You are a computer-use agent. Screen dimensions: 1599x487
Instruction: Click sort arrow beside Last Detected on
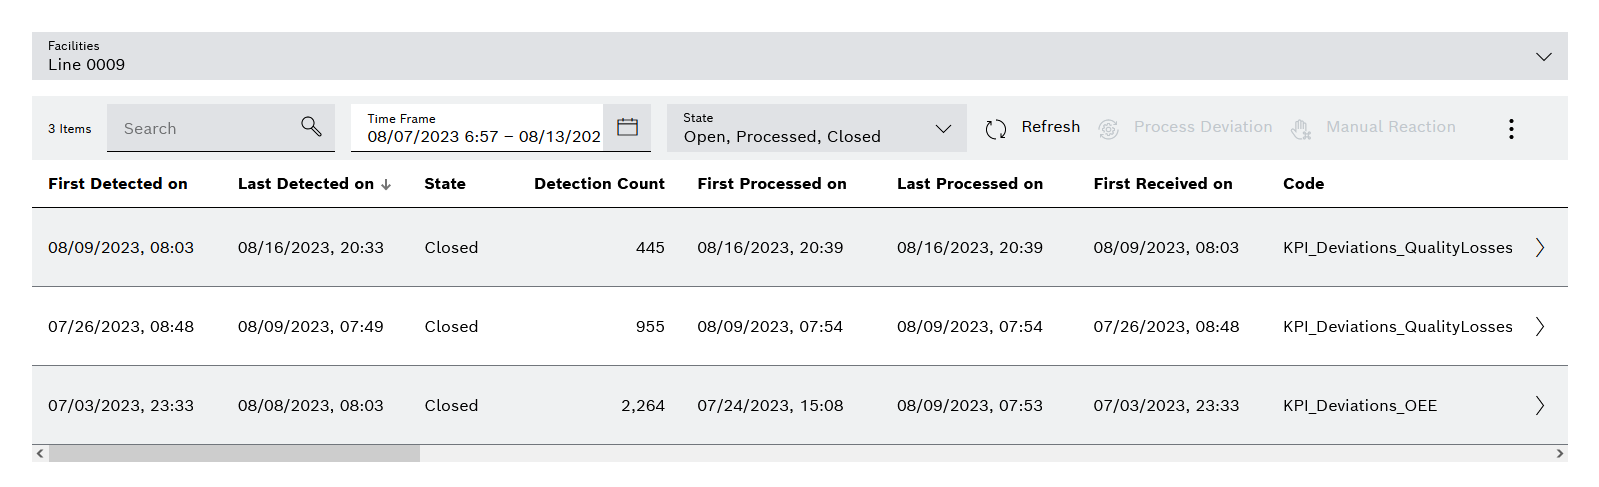tap(386, 185)
